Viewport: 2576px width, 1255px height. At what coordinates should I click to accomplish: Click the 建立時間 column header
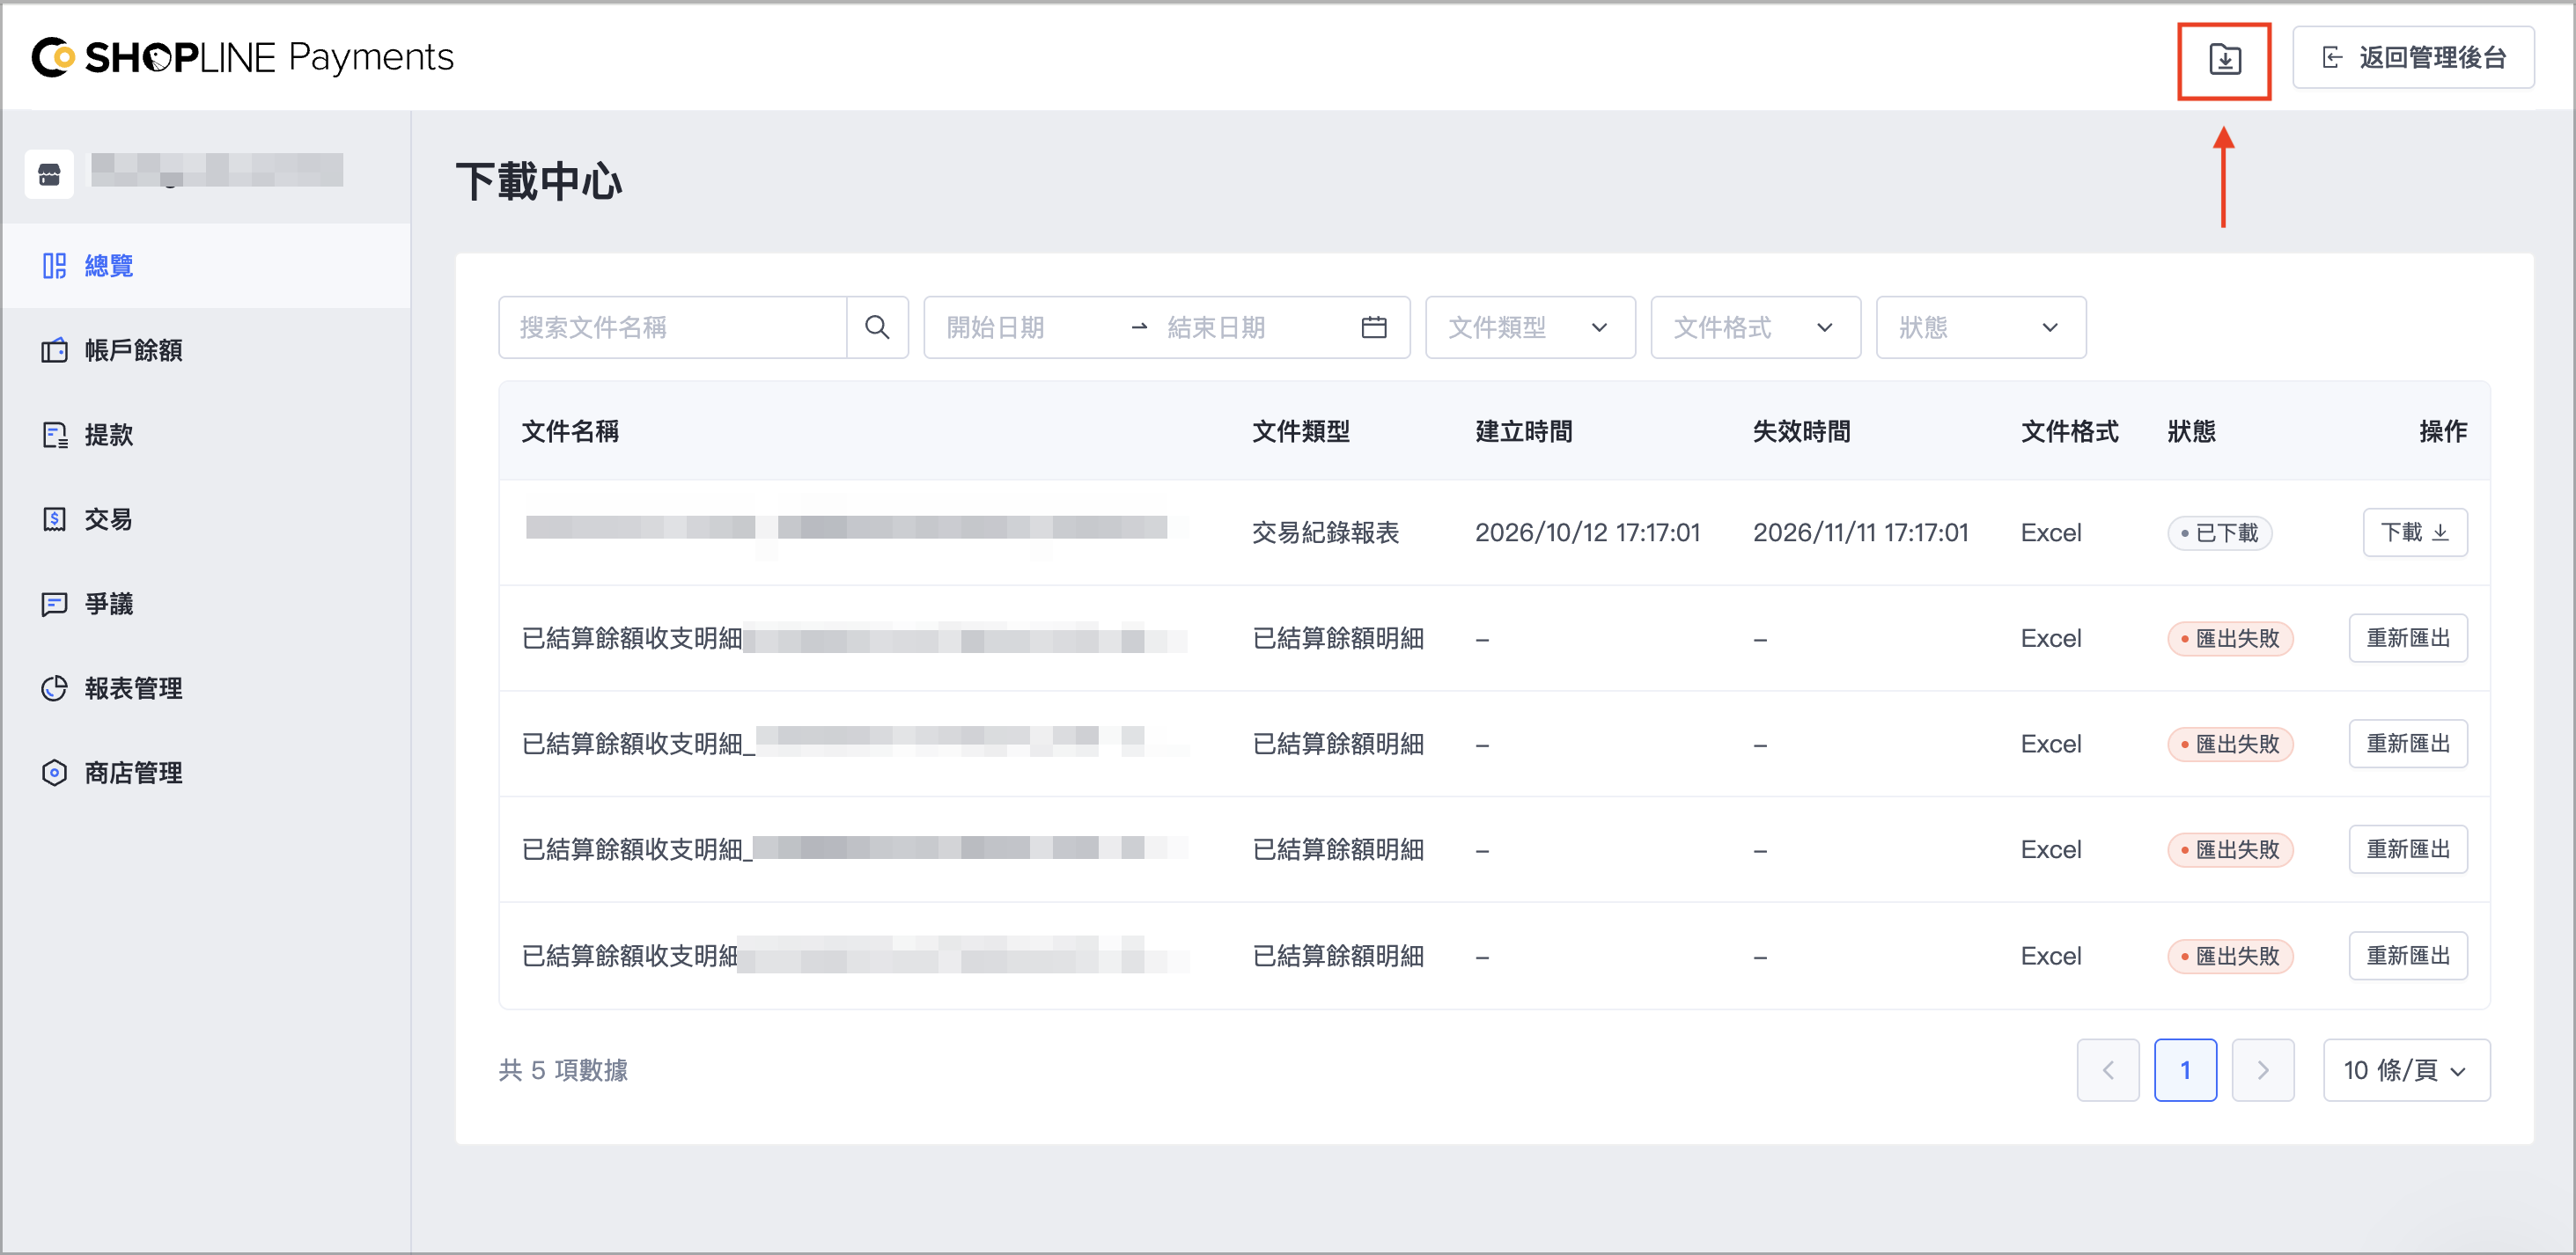1524,431
